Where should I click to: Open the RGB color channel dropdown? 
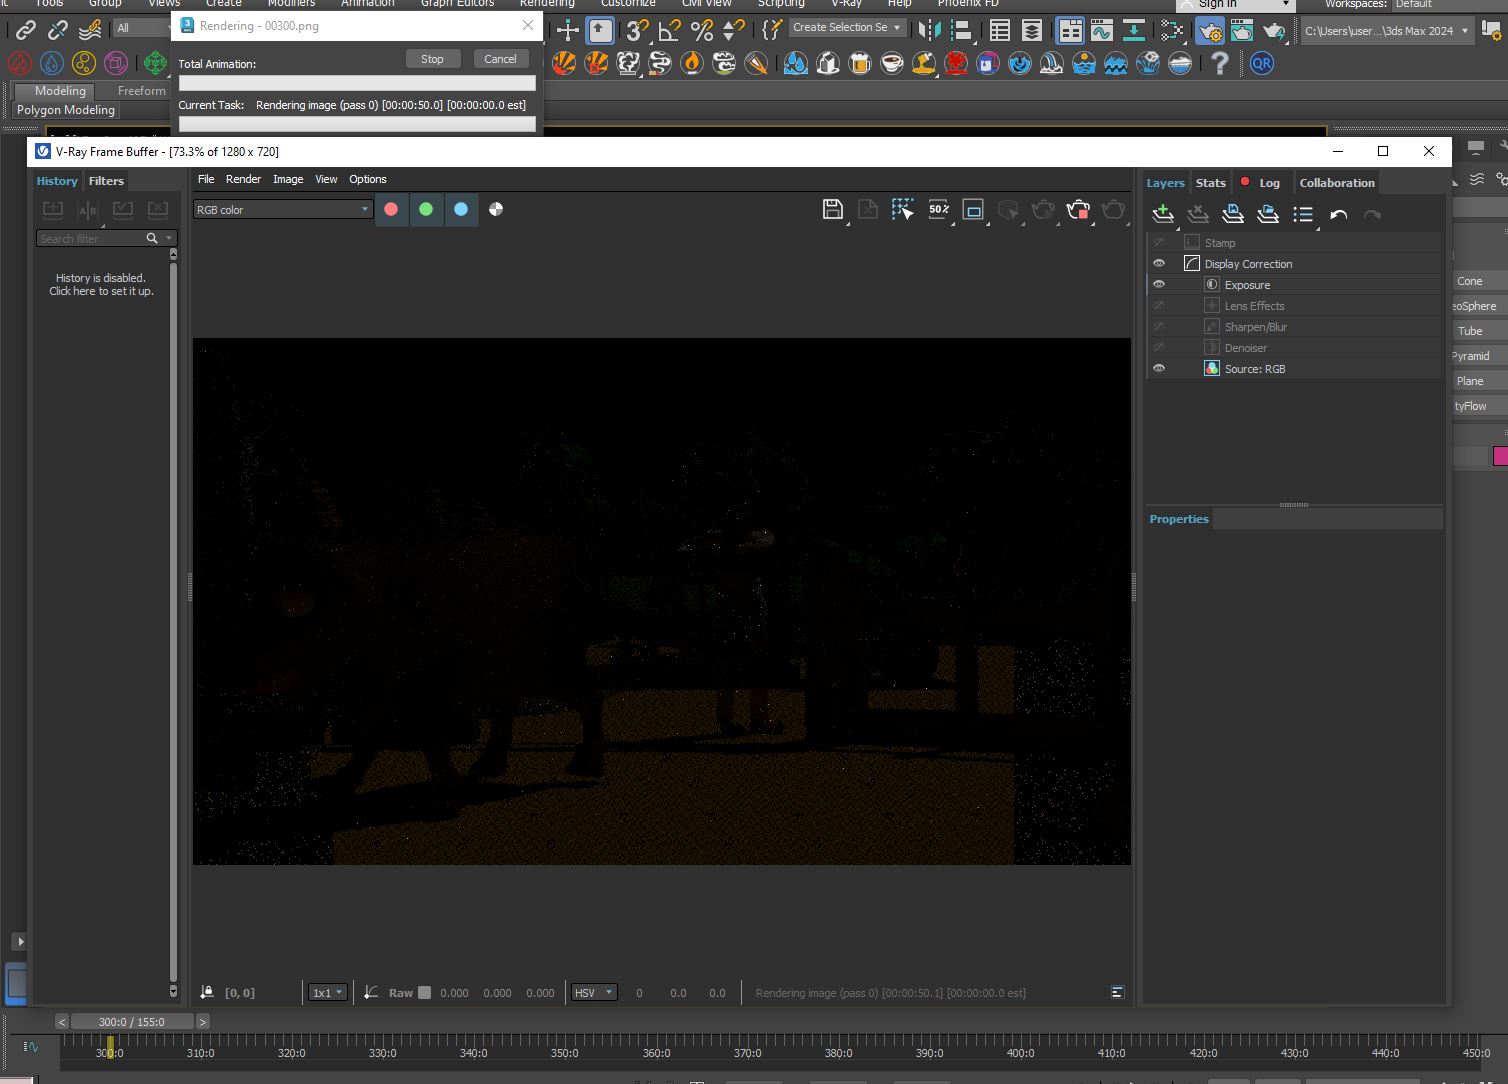[283, 210]
